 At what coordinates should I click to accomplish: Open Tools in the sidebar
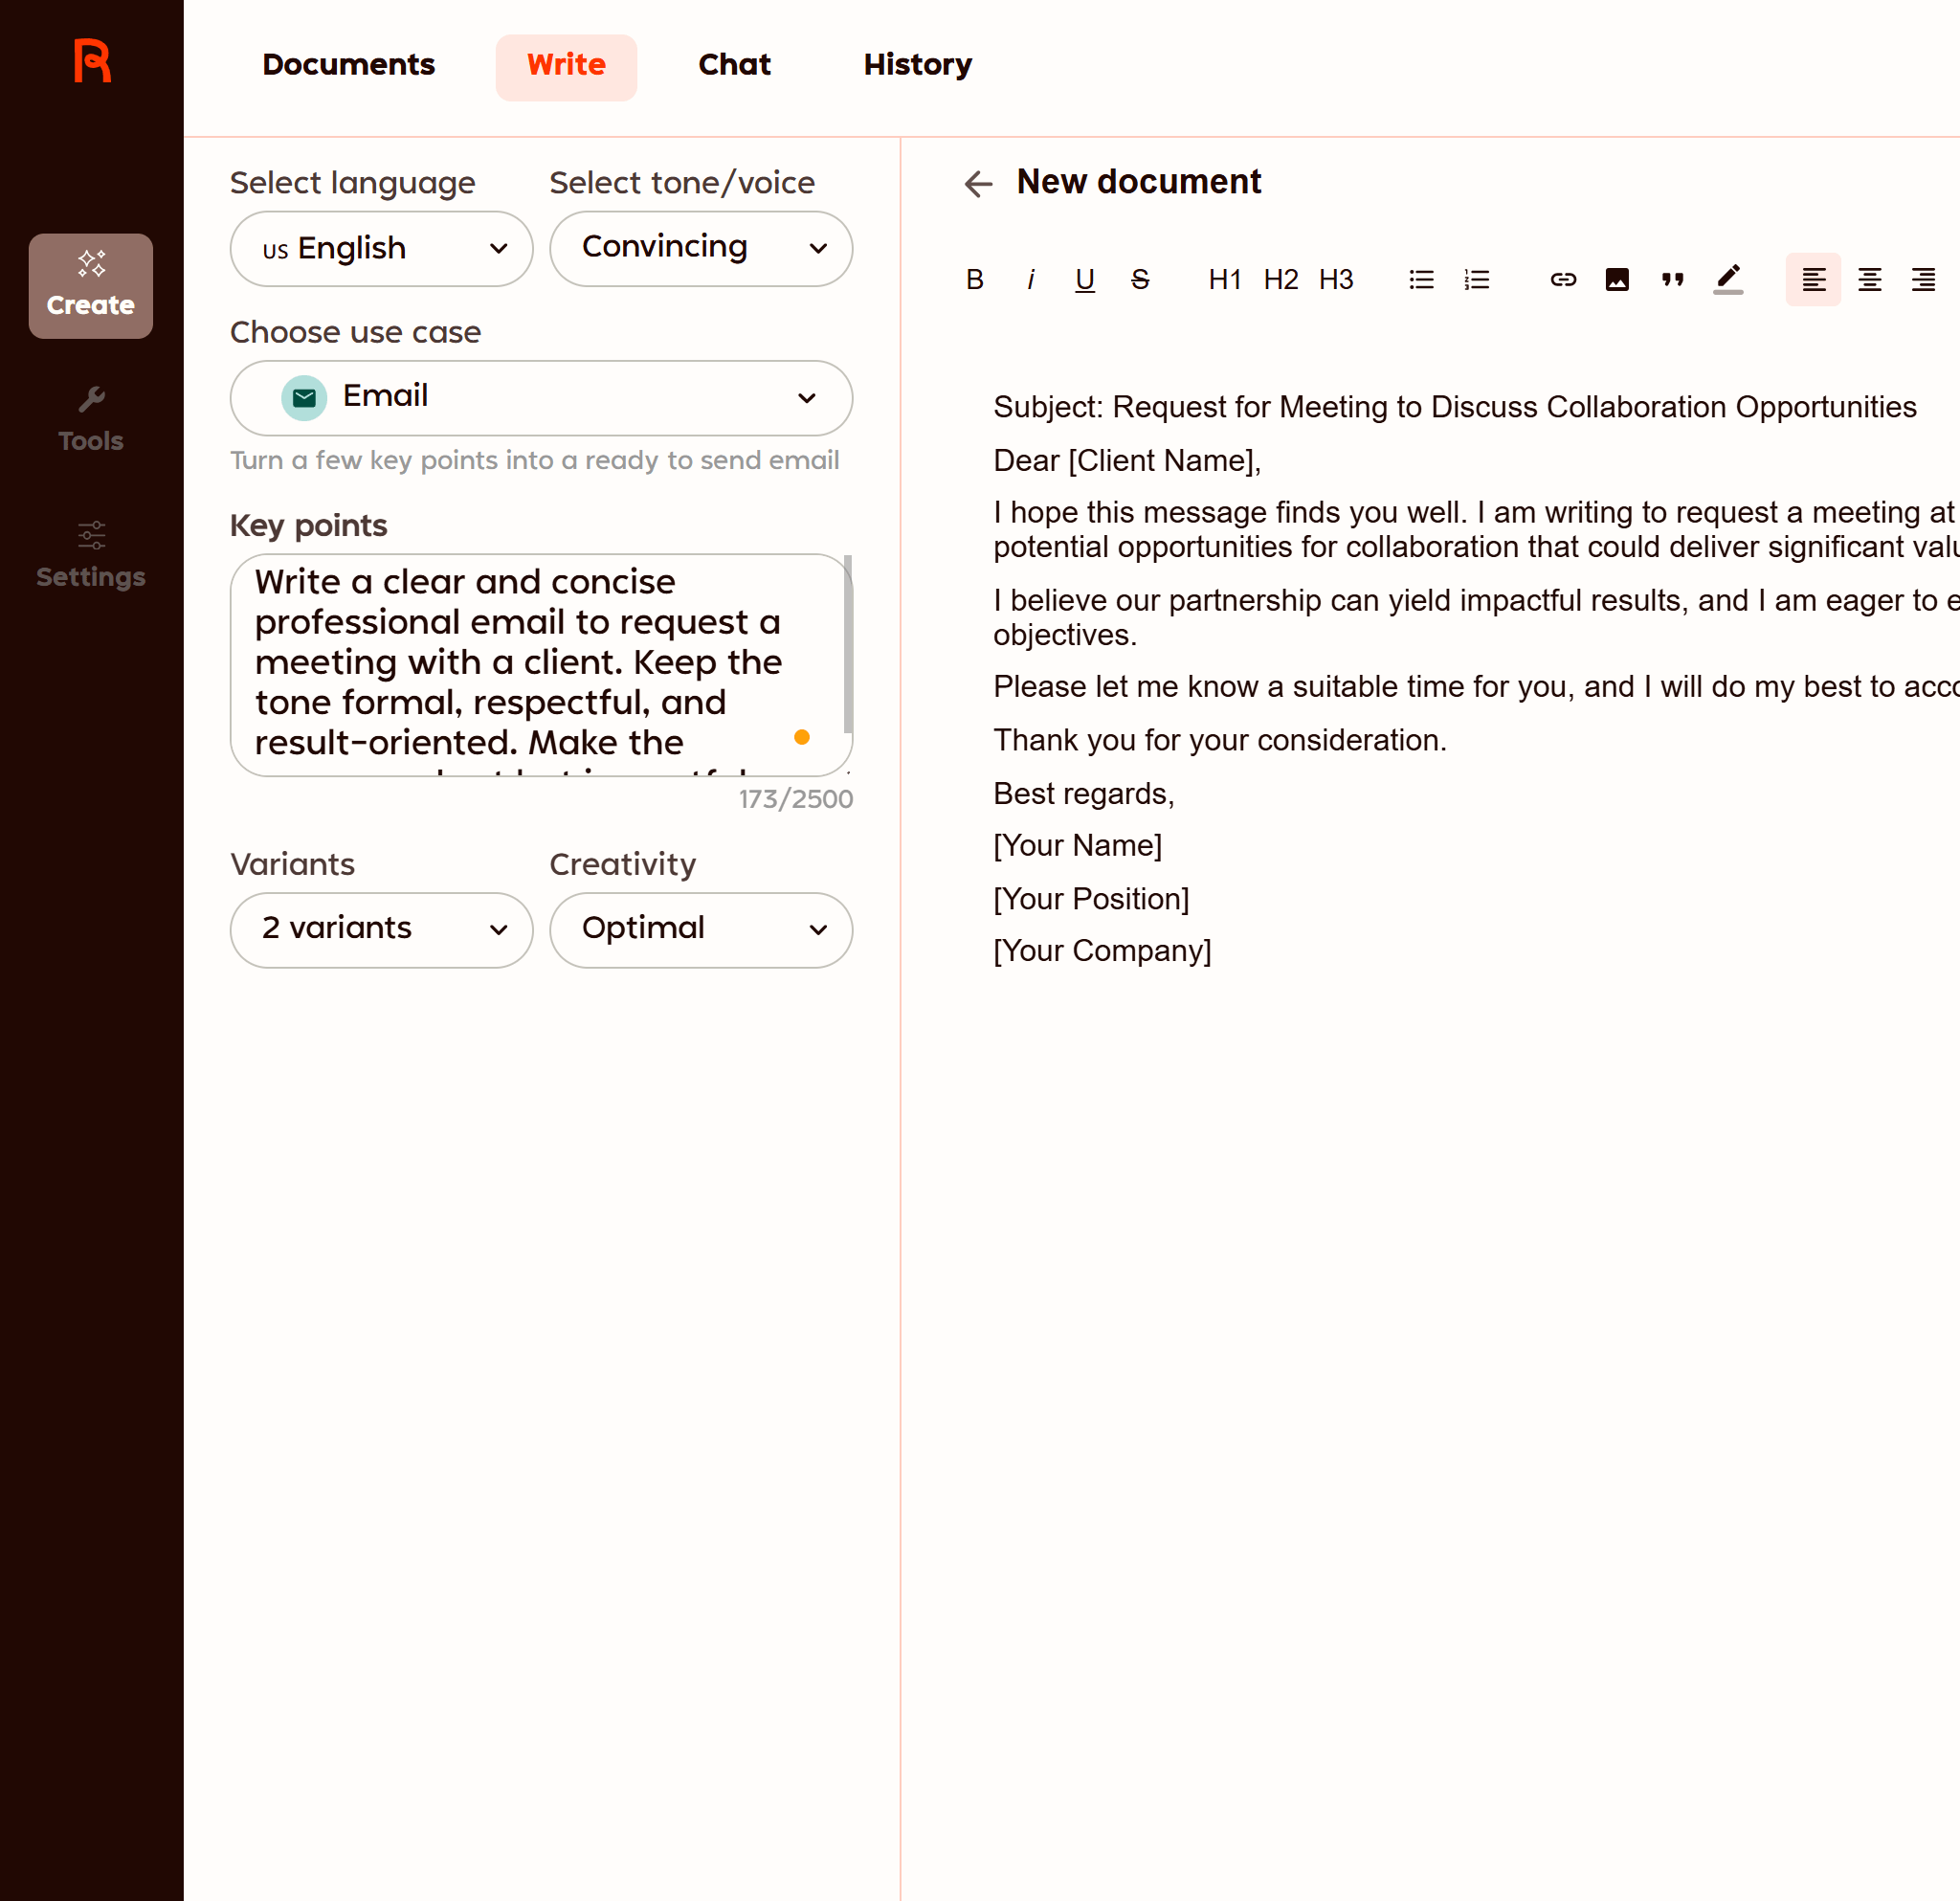click(x=91, y=420)
